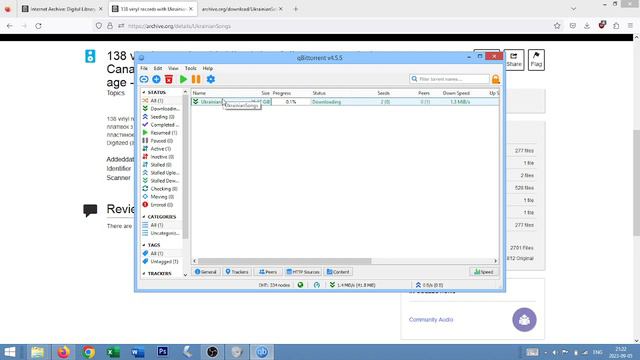Click the orange lock UI icon

[496, 79]
